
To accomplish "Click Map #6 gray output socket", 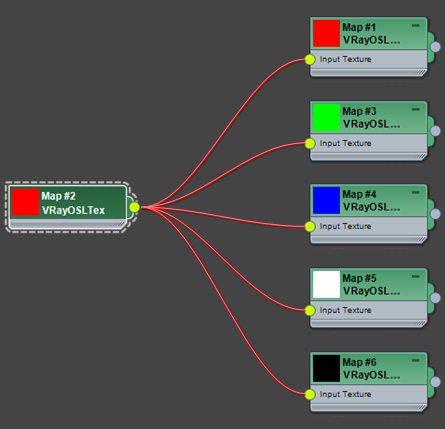I will pyautogui.click(x=435, y=382).
